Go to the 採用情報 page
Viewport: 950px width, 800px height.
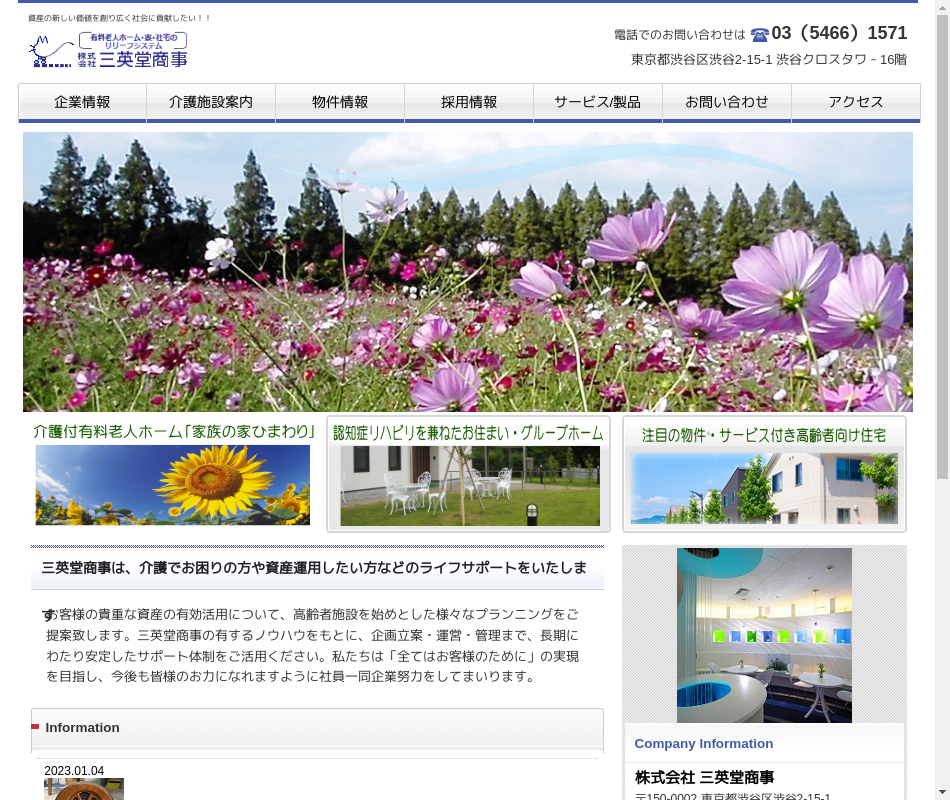[x=469, y=102]
